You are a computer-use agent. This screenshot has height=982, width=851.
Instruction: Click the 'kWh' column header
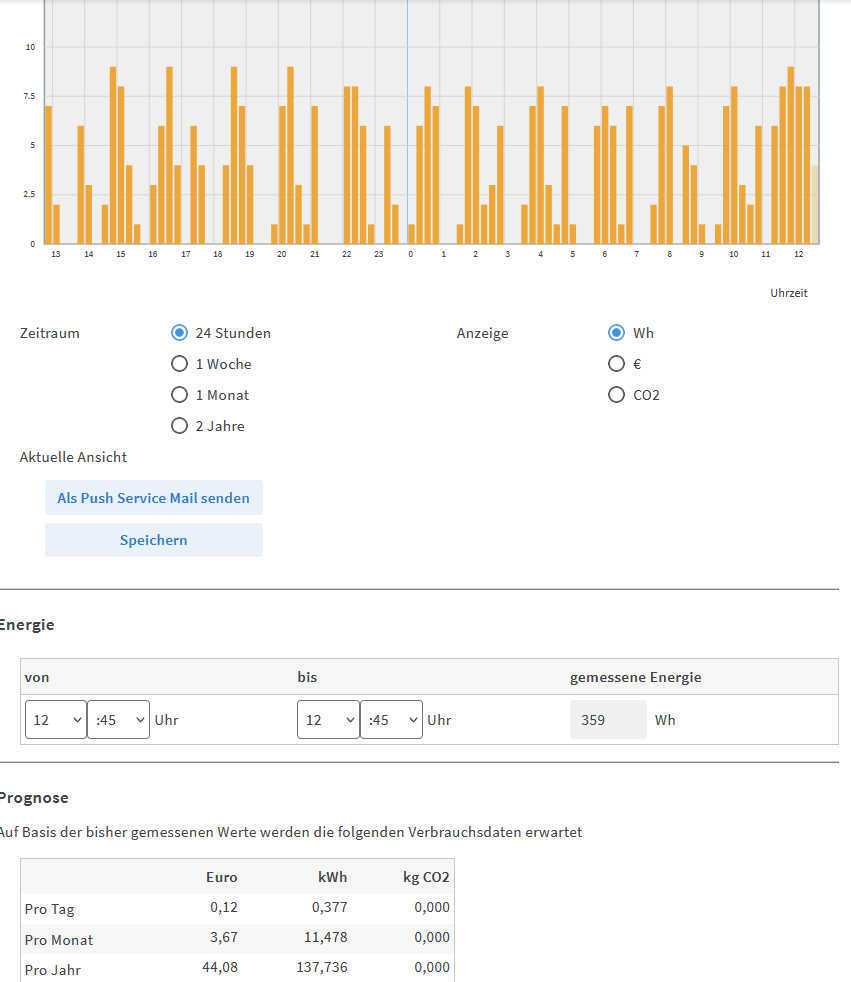point(333,877)
